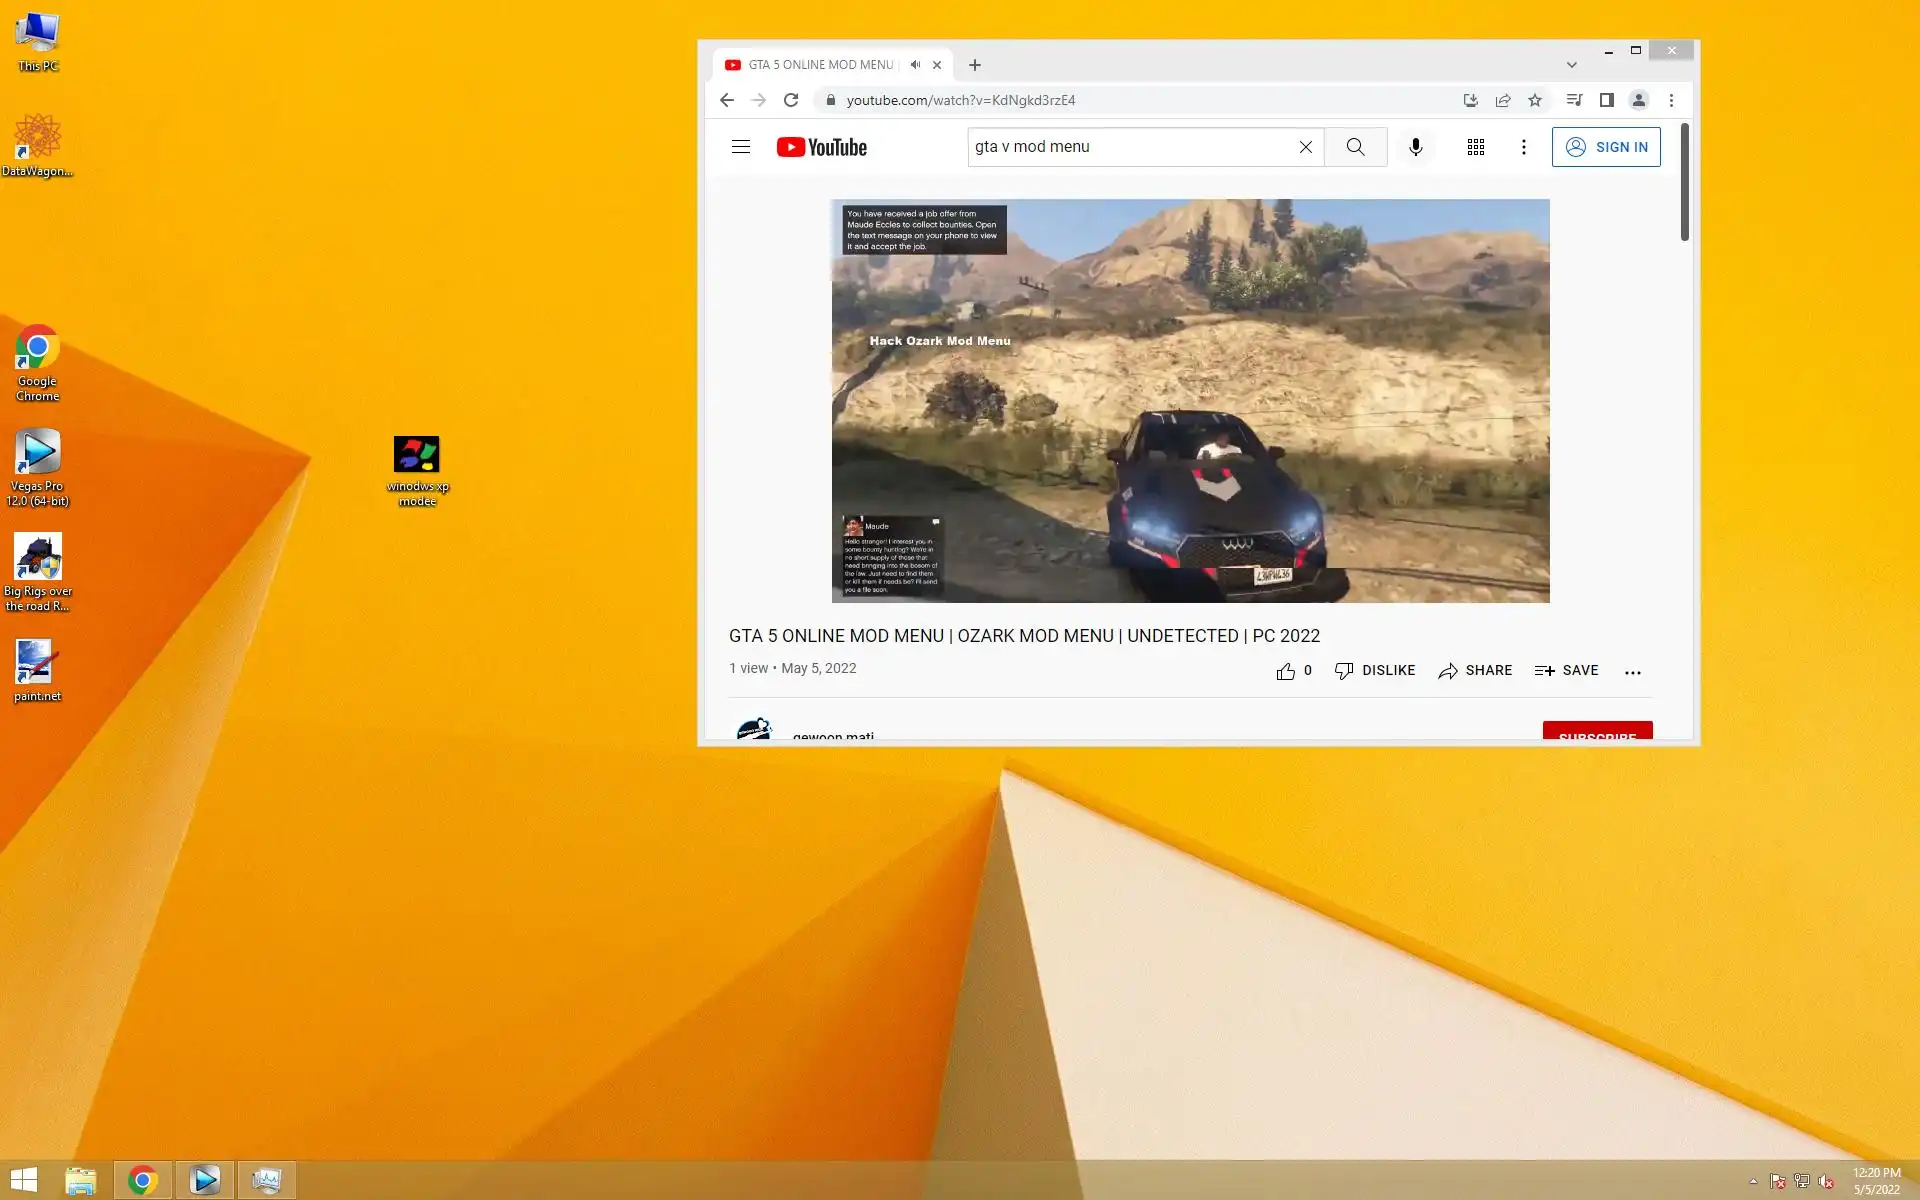Select the GTA 5 ONLINE MOD MENU tab
The width and height of the screenshot is (1920, 1200).
pos(820,65)
